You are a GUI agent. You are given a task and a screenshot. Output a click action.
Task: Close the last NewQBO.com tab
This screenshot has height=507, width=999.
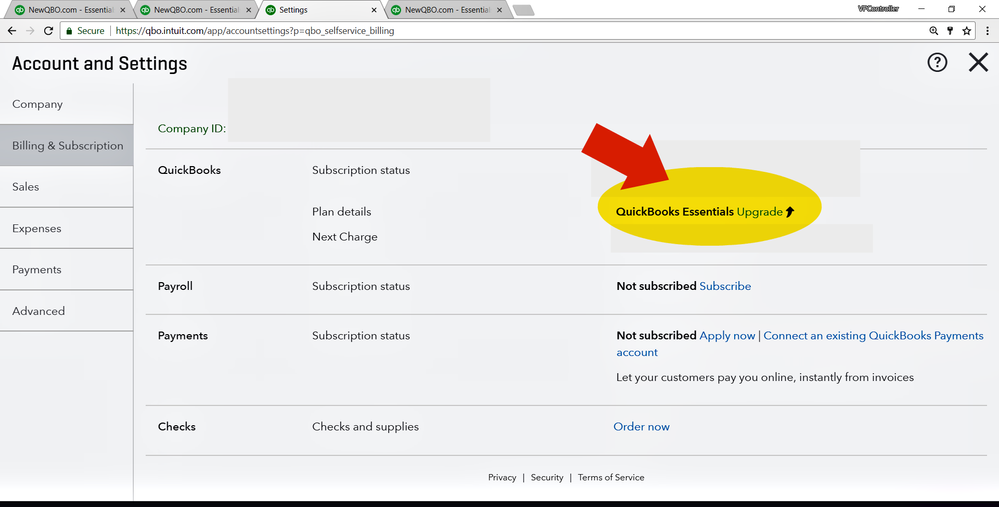pyautogui.click(x=500, y=10)
